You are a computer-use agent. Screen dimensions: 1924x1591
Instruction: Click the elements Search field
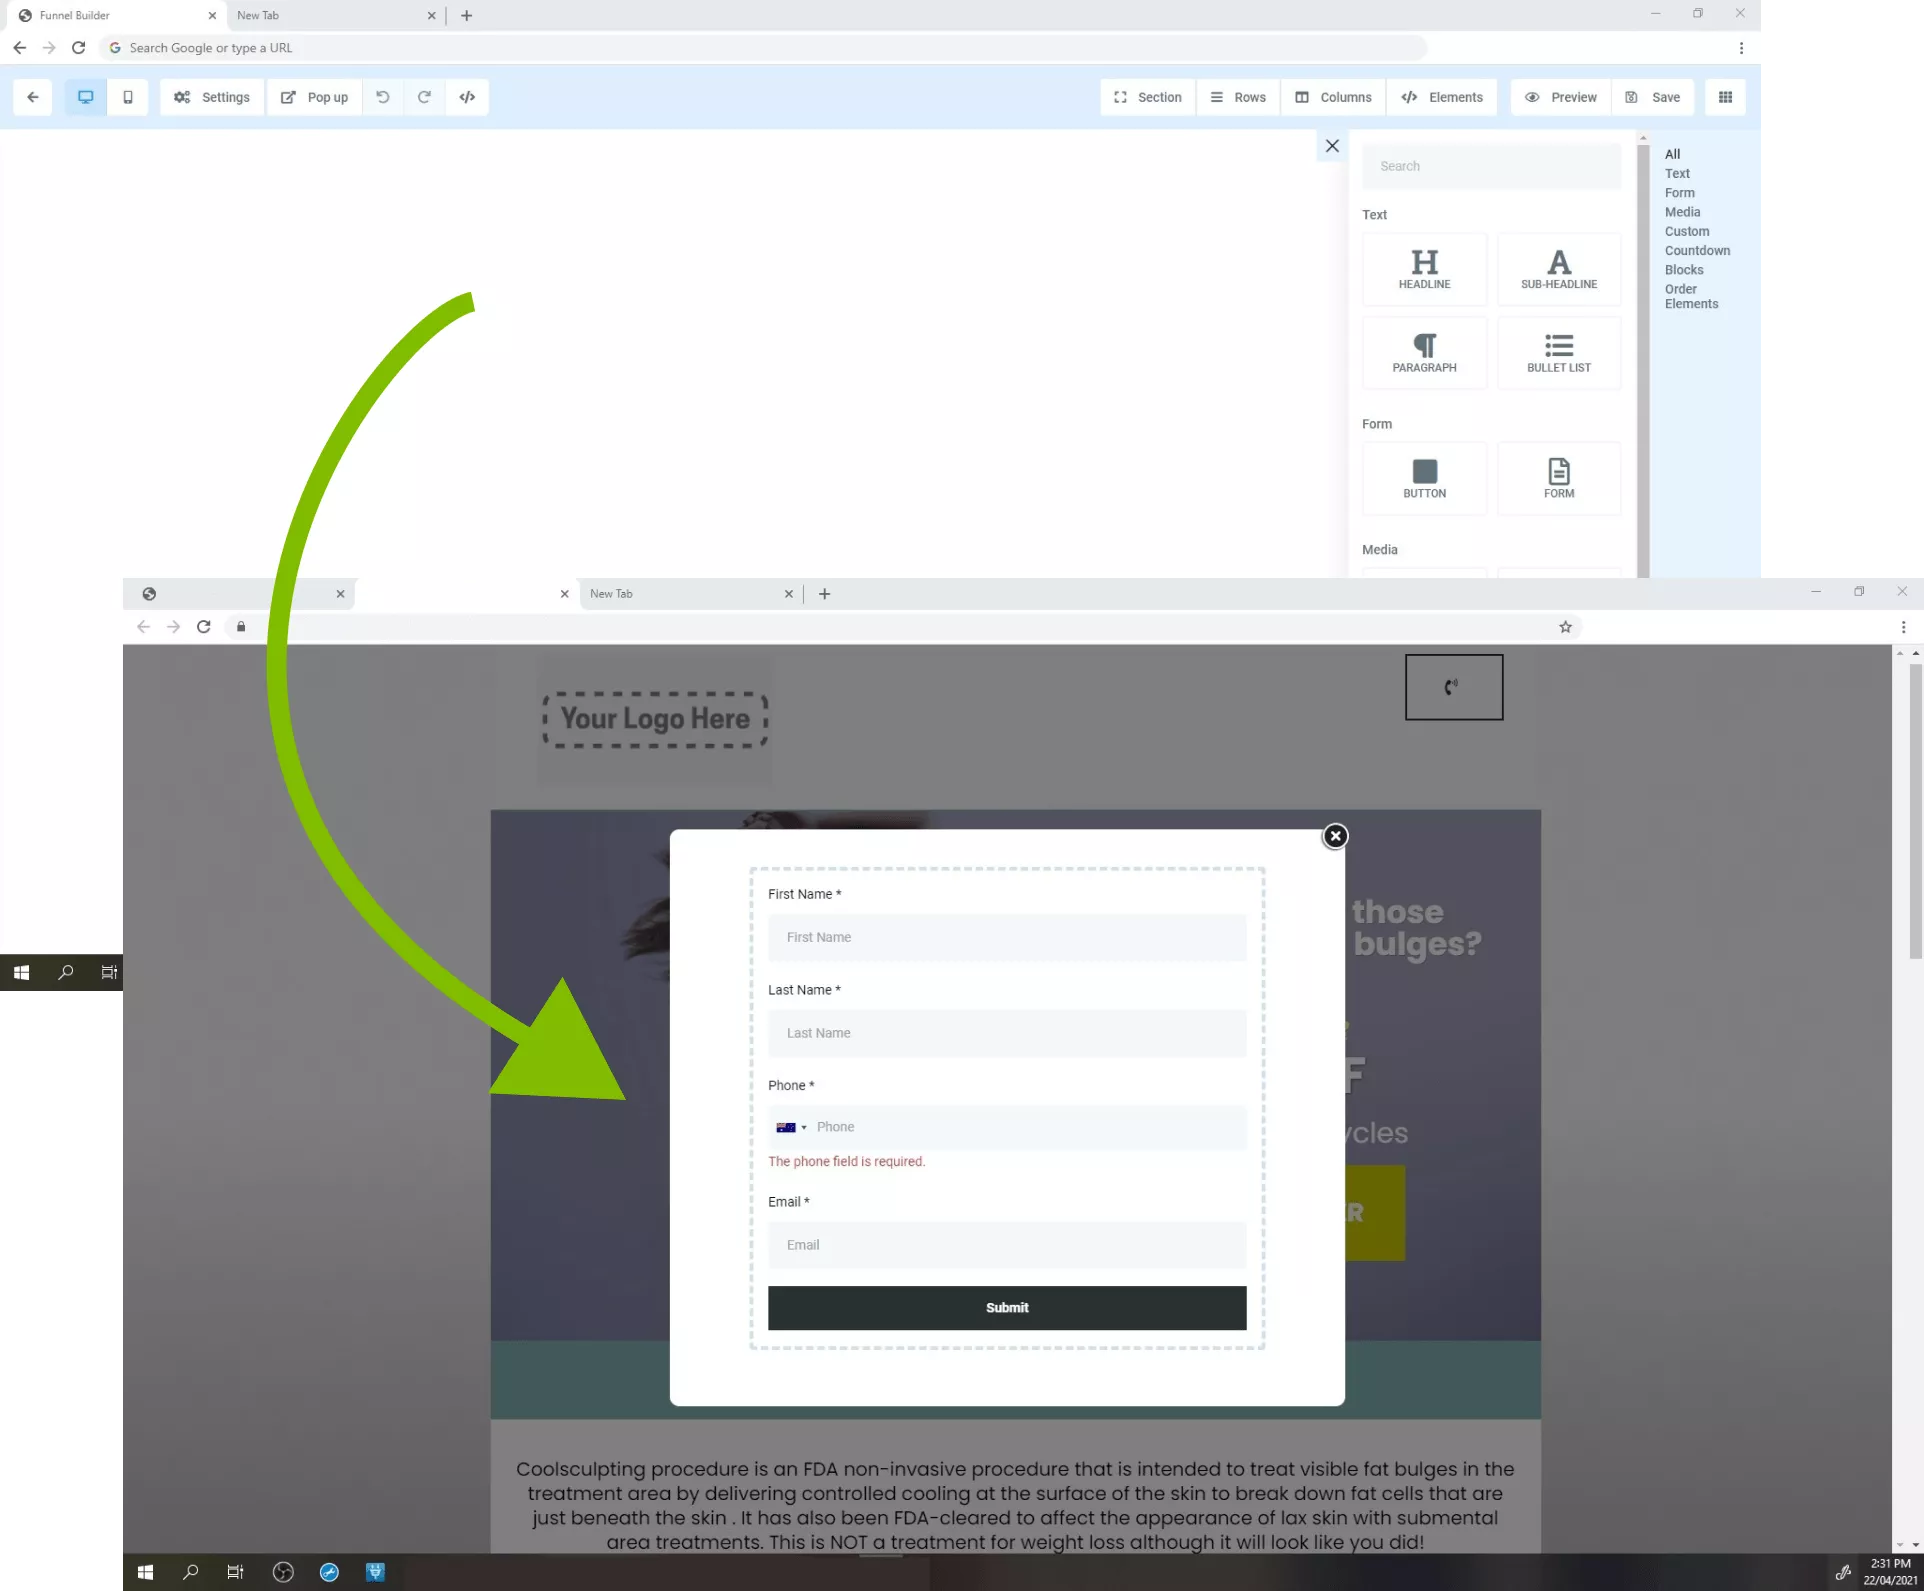[1491, 166]
